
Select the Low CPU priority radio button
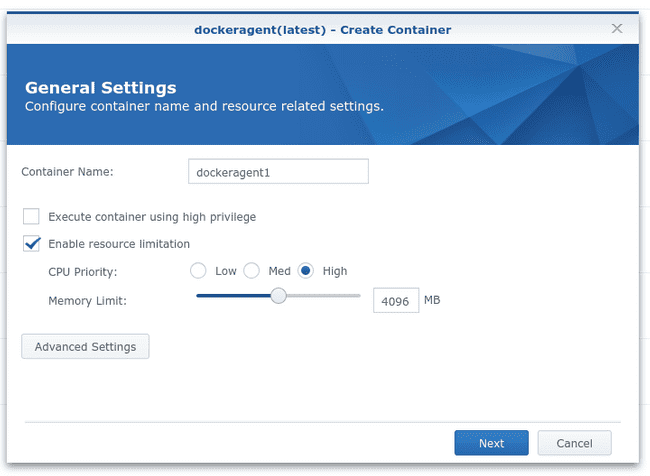(x=198, y=271)
